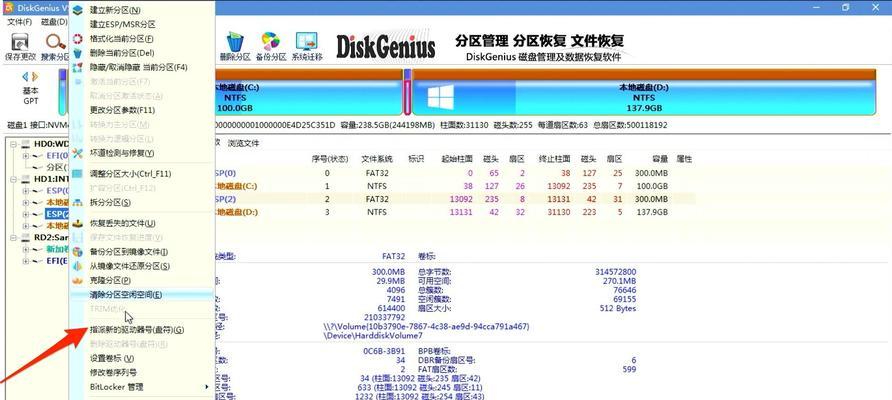Click the 文件系统 column header
892x400 pixels.
[x=376, y=159]
